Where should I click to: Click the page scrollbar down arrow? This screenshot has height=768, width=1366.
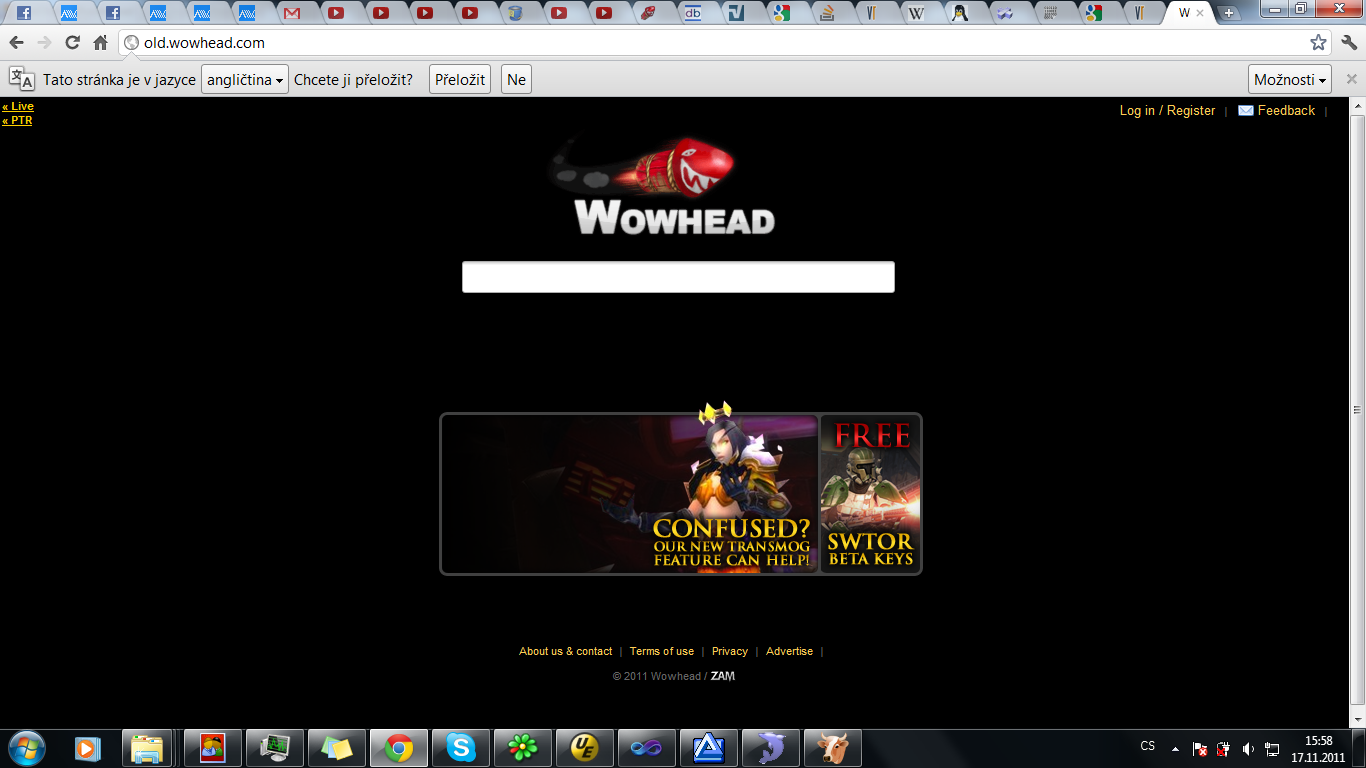[x=1357, y=720]
